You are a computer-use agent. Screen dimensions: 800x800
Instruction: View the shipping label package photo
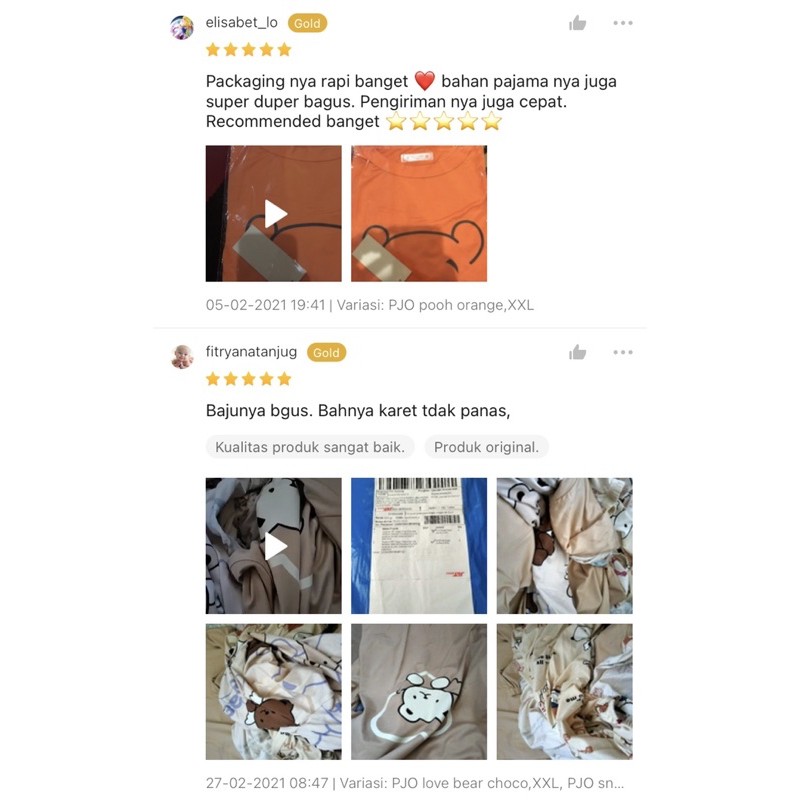pyautogui.click(x=419, y=545)
